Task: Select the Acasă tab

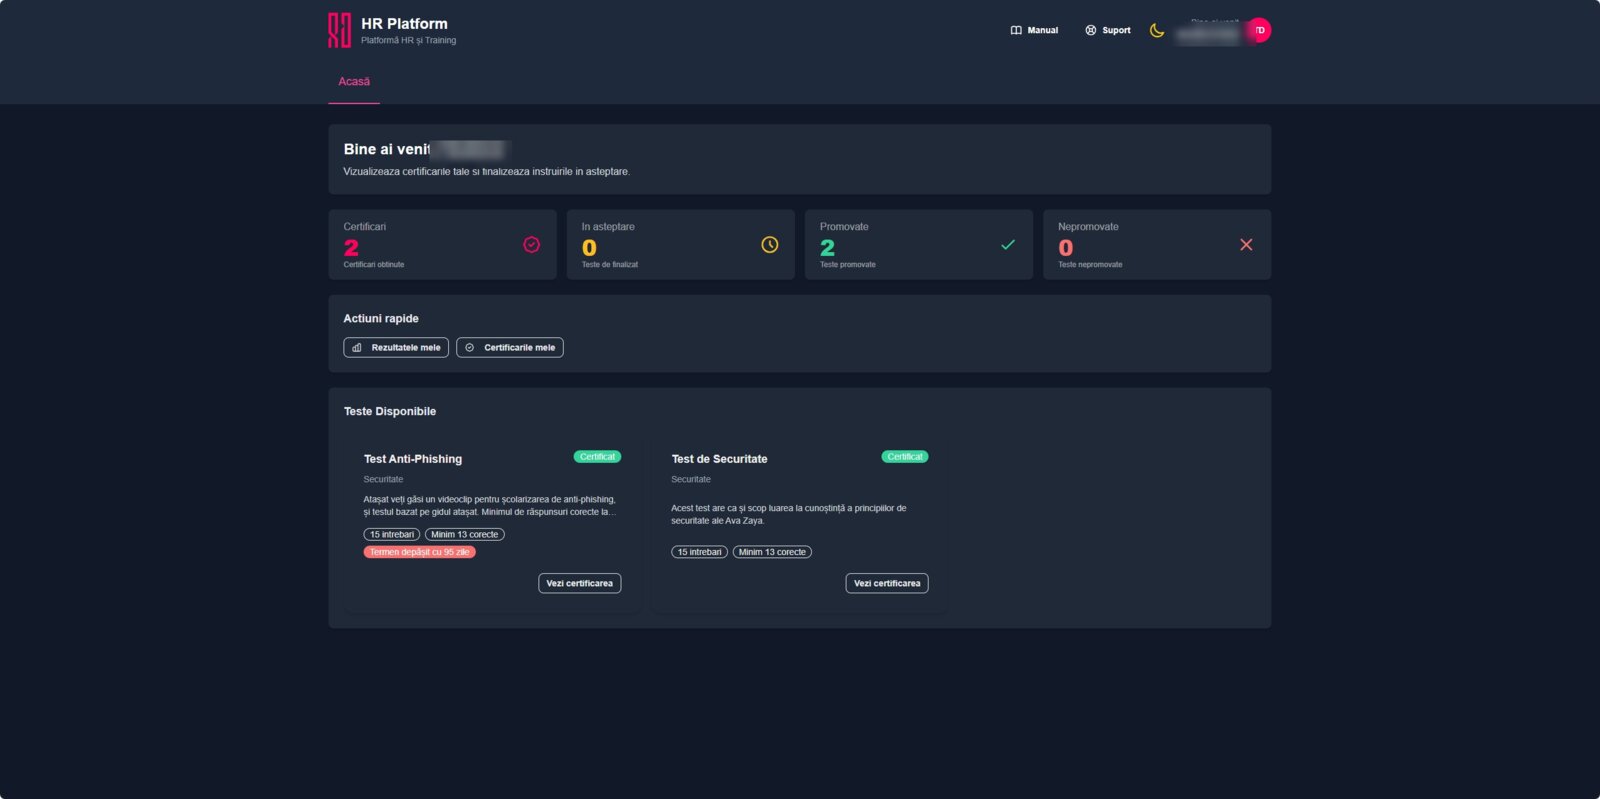Action: click(x=354, y=82)
